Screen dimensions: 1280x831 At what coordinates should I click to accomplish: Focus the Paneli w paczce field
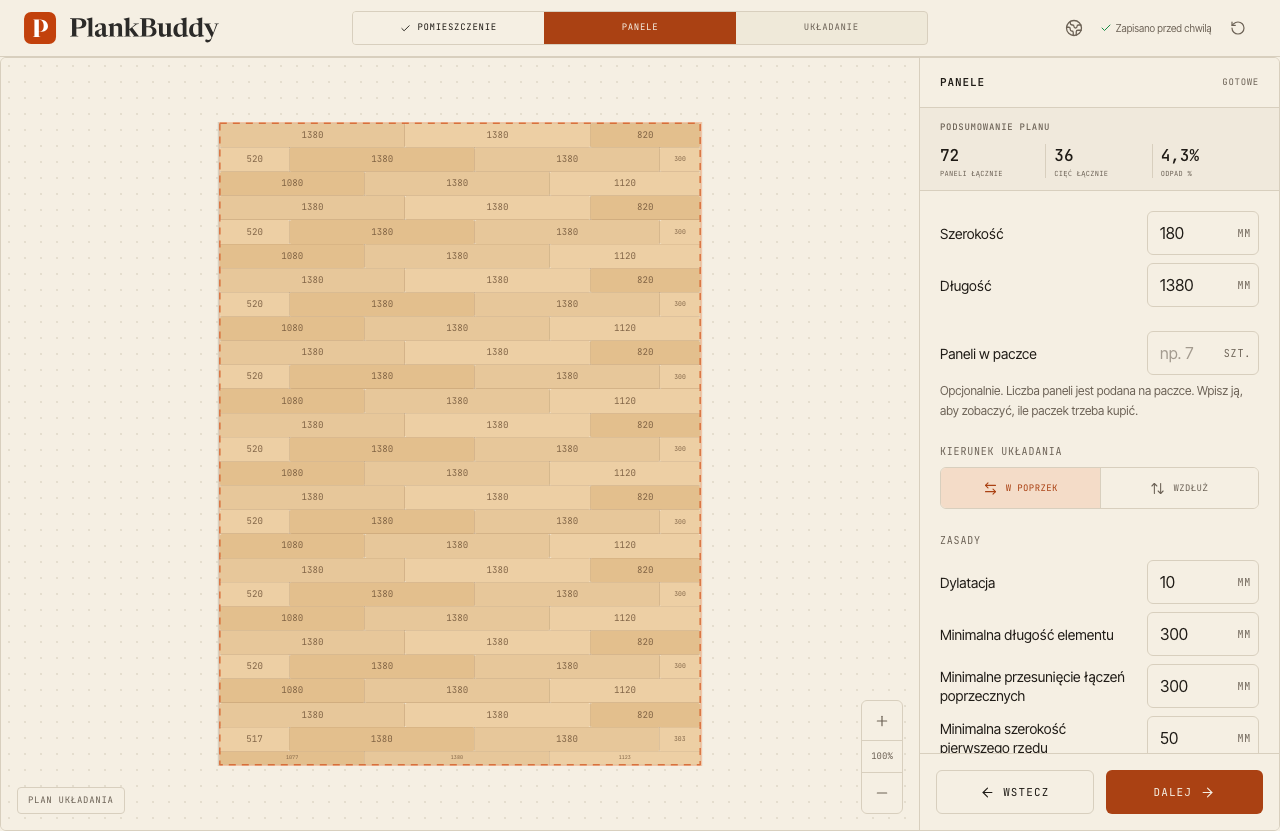pos(1202,353)
